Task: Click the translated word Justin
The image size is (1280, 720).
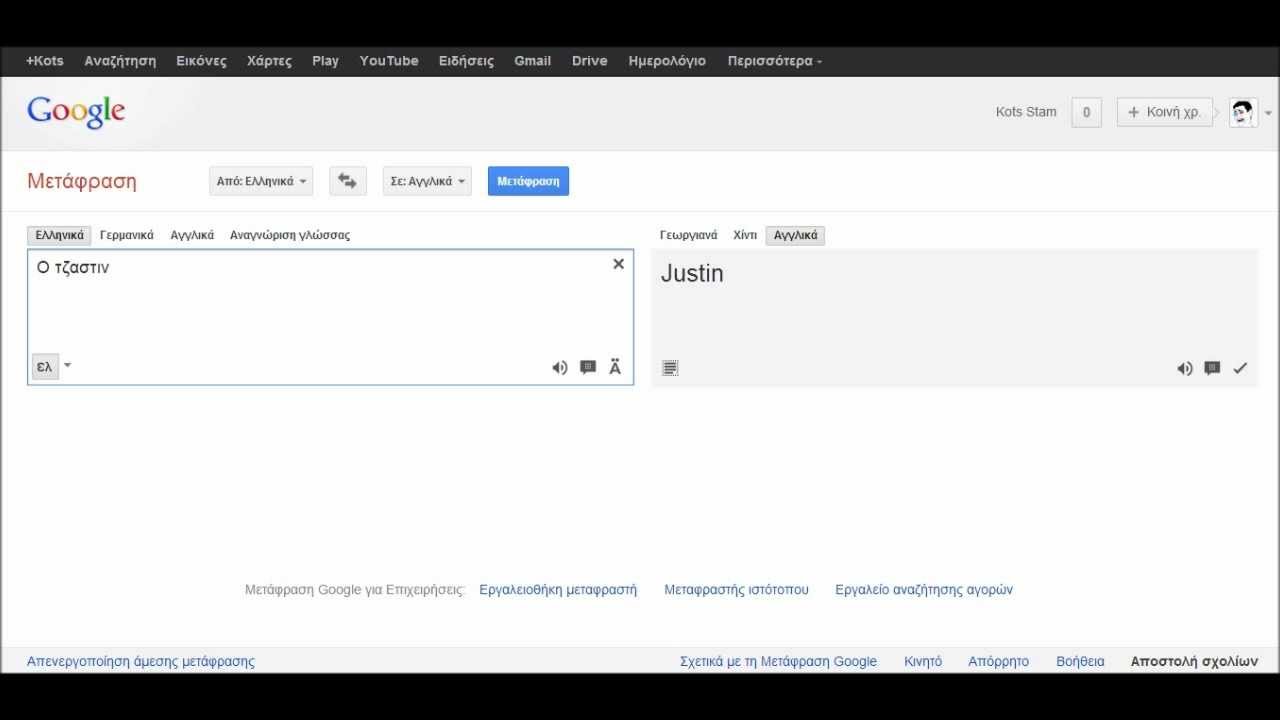Action: (692, 273)
